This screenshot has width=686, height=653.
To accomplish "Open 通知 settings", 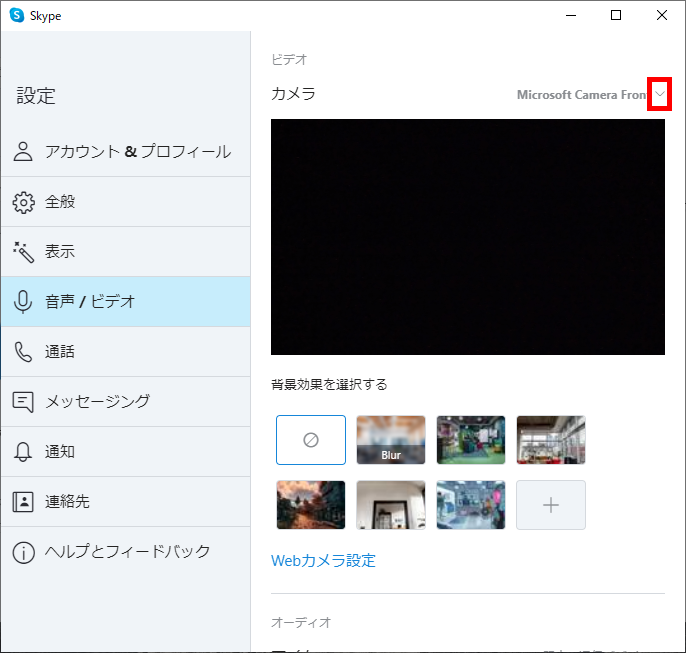I will [x=126, y=452].
